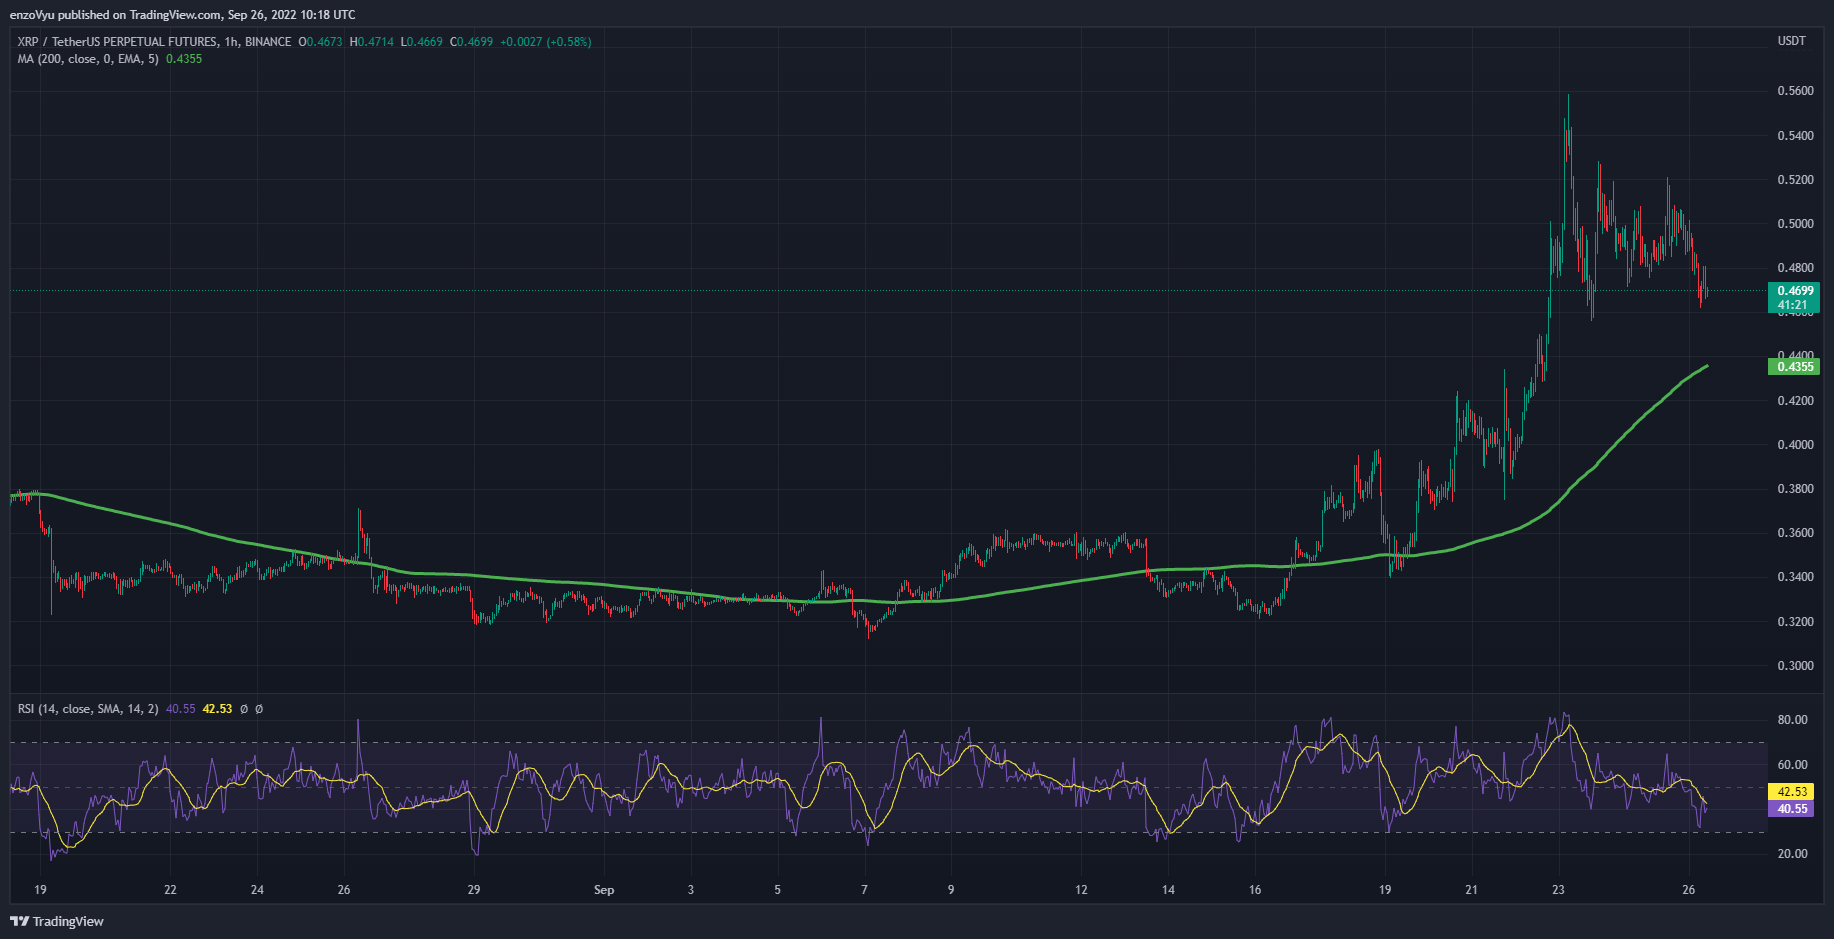This screenshot has height=939, width=1834.
Task: Click the 0.5000 price axis label
Action: click(1795, 224)
